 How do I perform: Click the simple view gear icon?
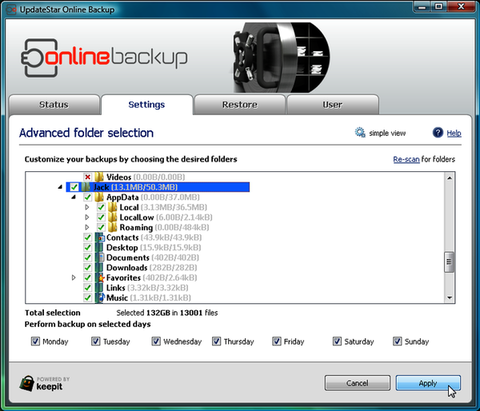[x=360, y=133]
